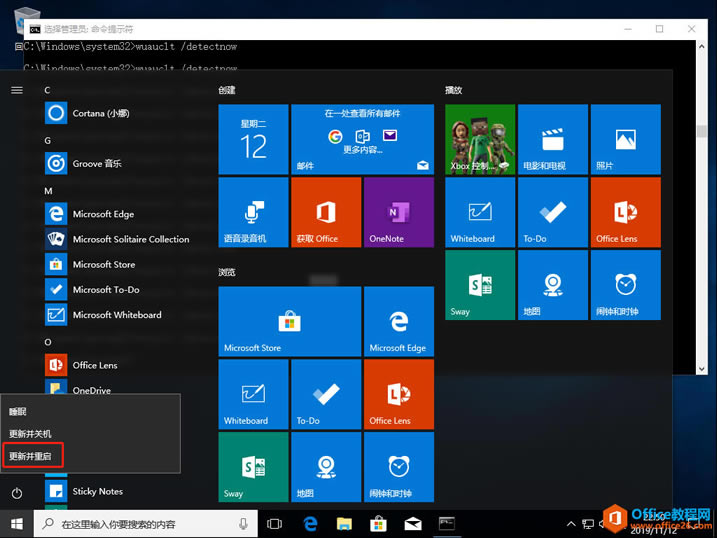Open Microsoft Solitaire Collection
The width and height of the screenshot is (717, 538).
117,239
